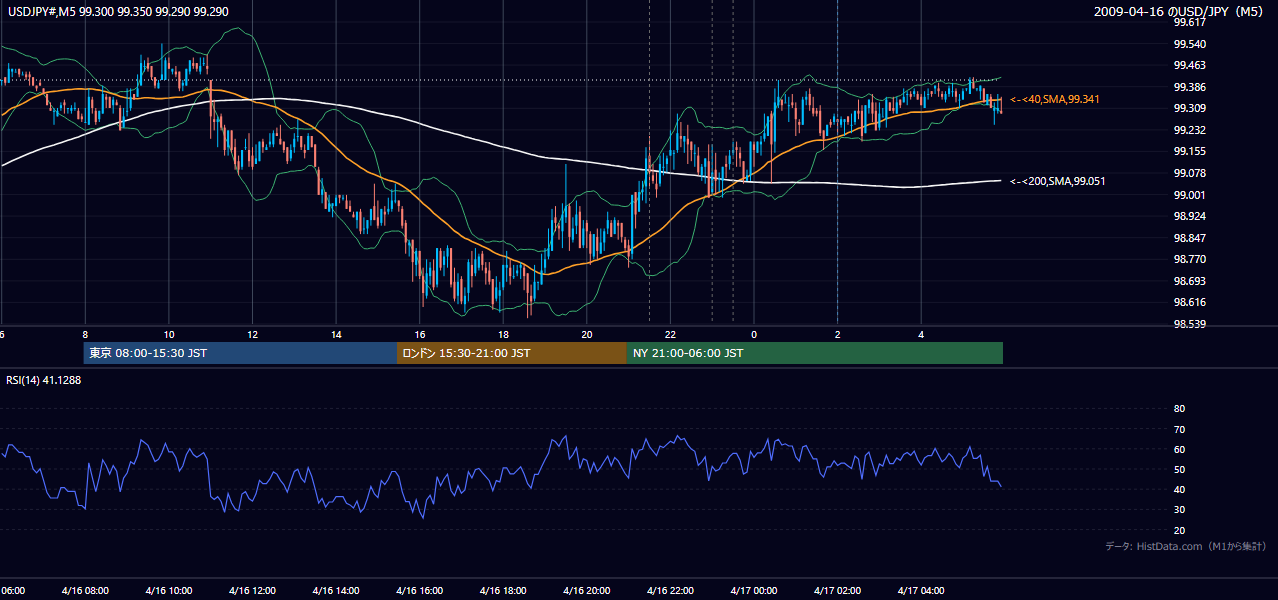Click the 4/16 14:00 time axis label
Screen dimensions: 1278x600
336,591
